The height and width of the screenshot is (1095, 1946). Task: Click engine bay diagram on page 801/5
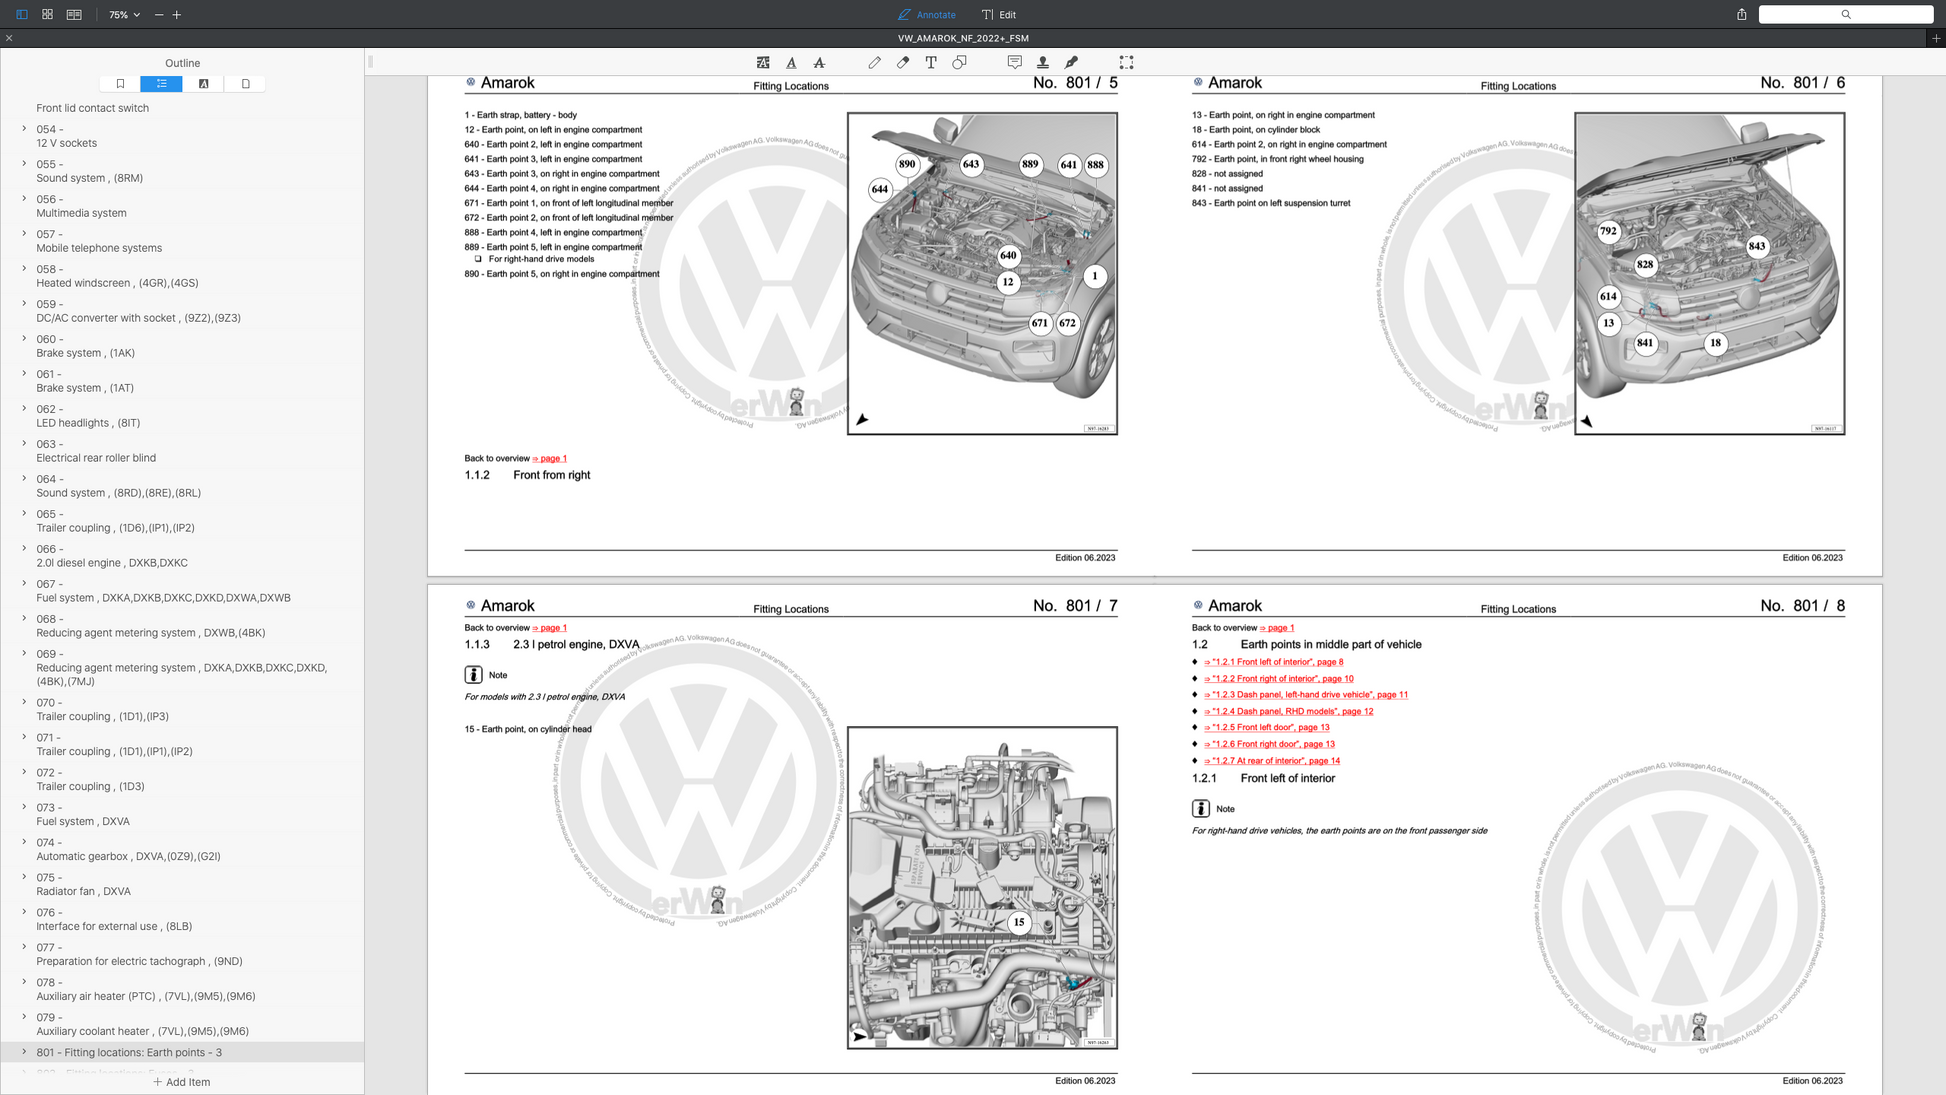click(982, 273)
